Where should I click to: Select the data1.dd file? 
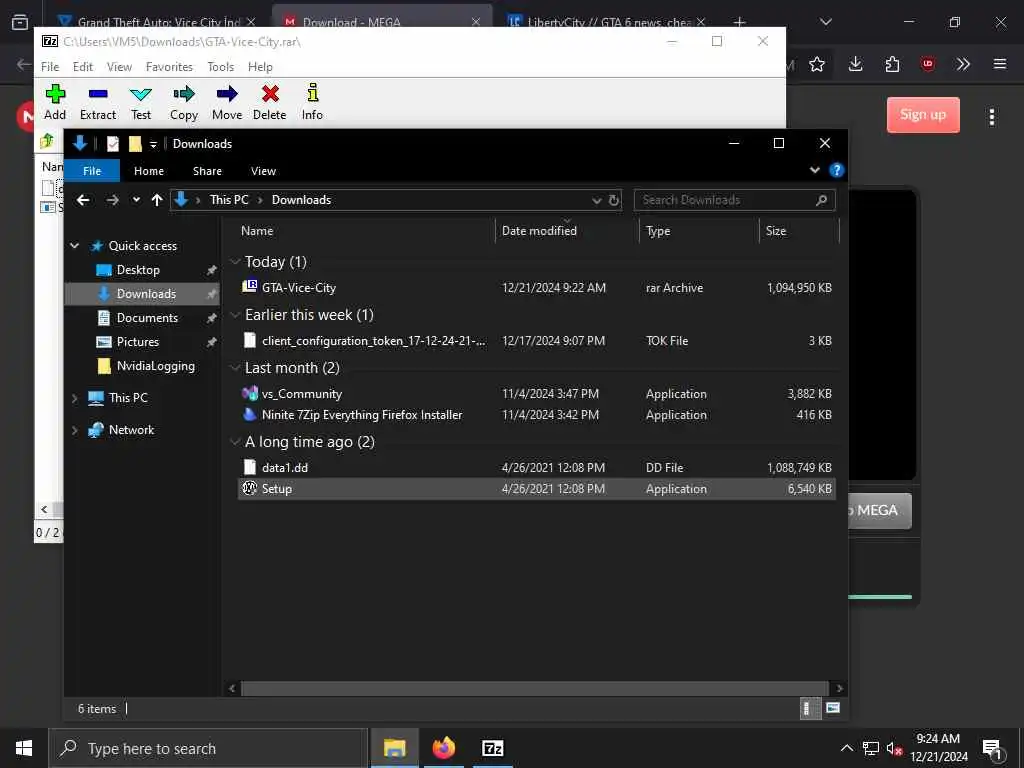click(537, 468)
